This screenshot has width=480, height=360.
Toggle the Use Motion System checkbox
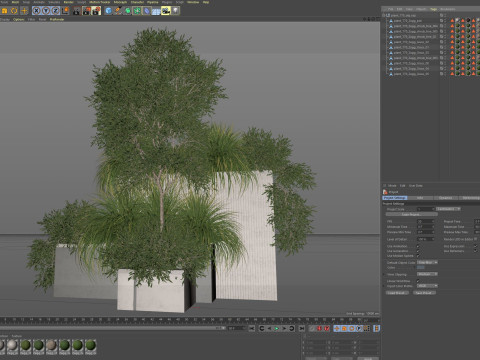click(x=418, y=256)
